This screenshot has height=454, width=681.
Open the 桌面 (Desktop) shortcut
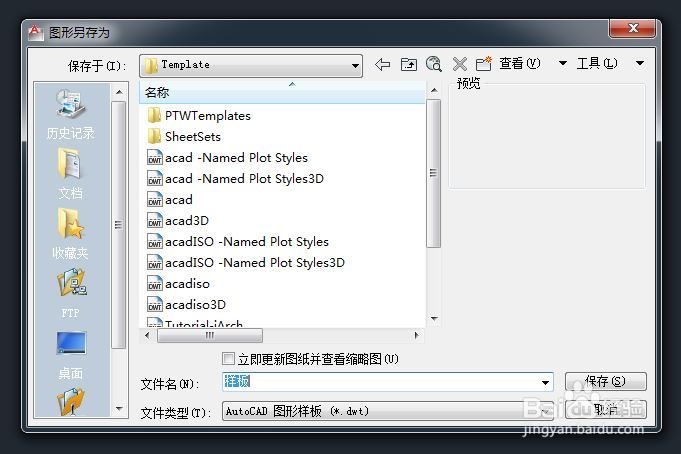71,354
